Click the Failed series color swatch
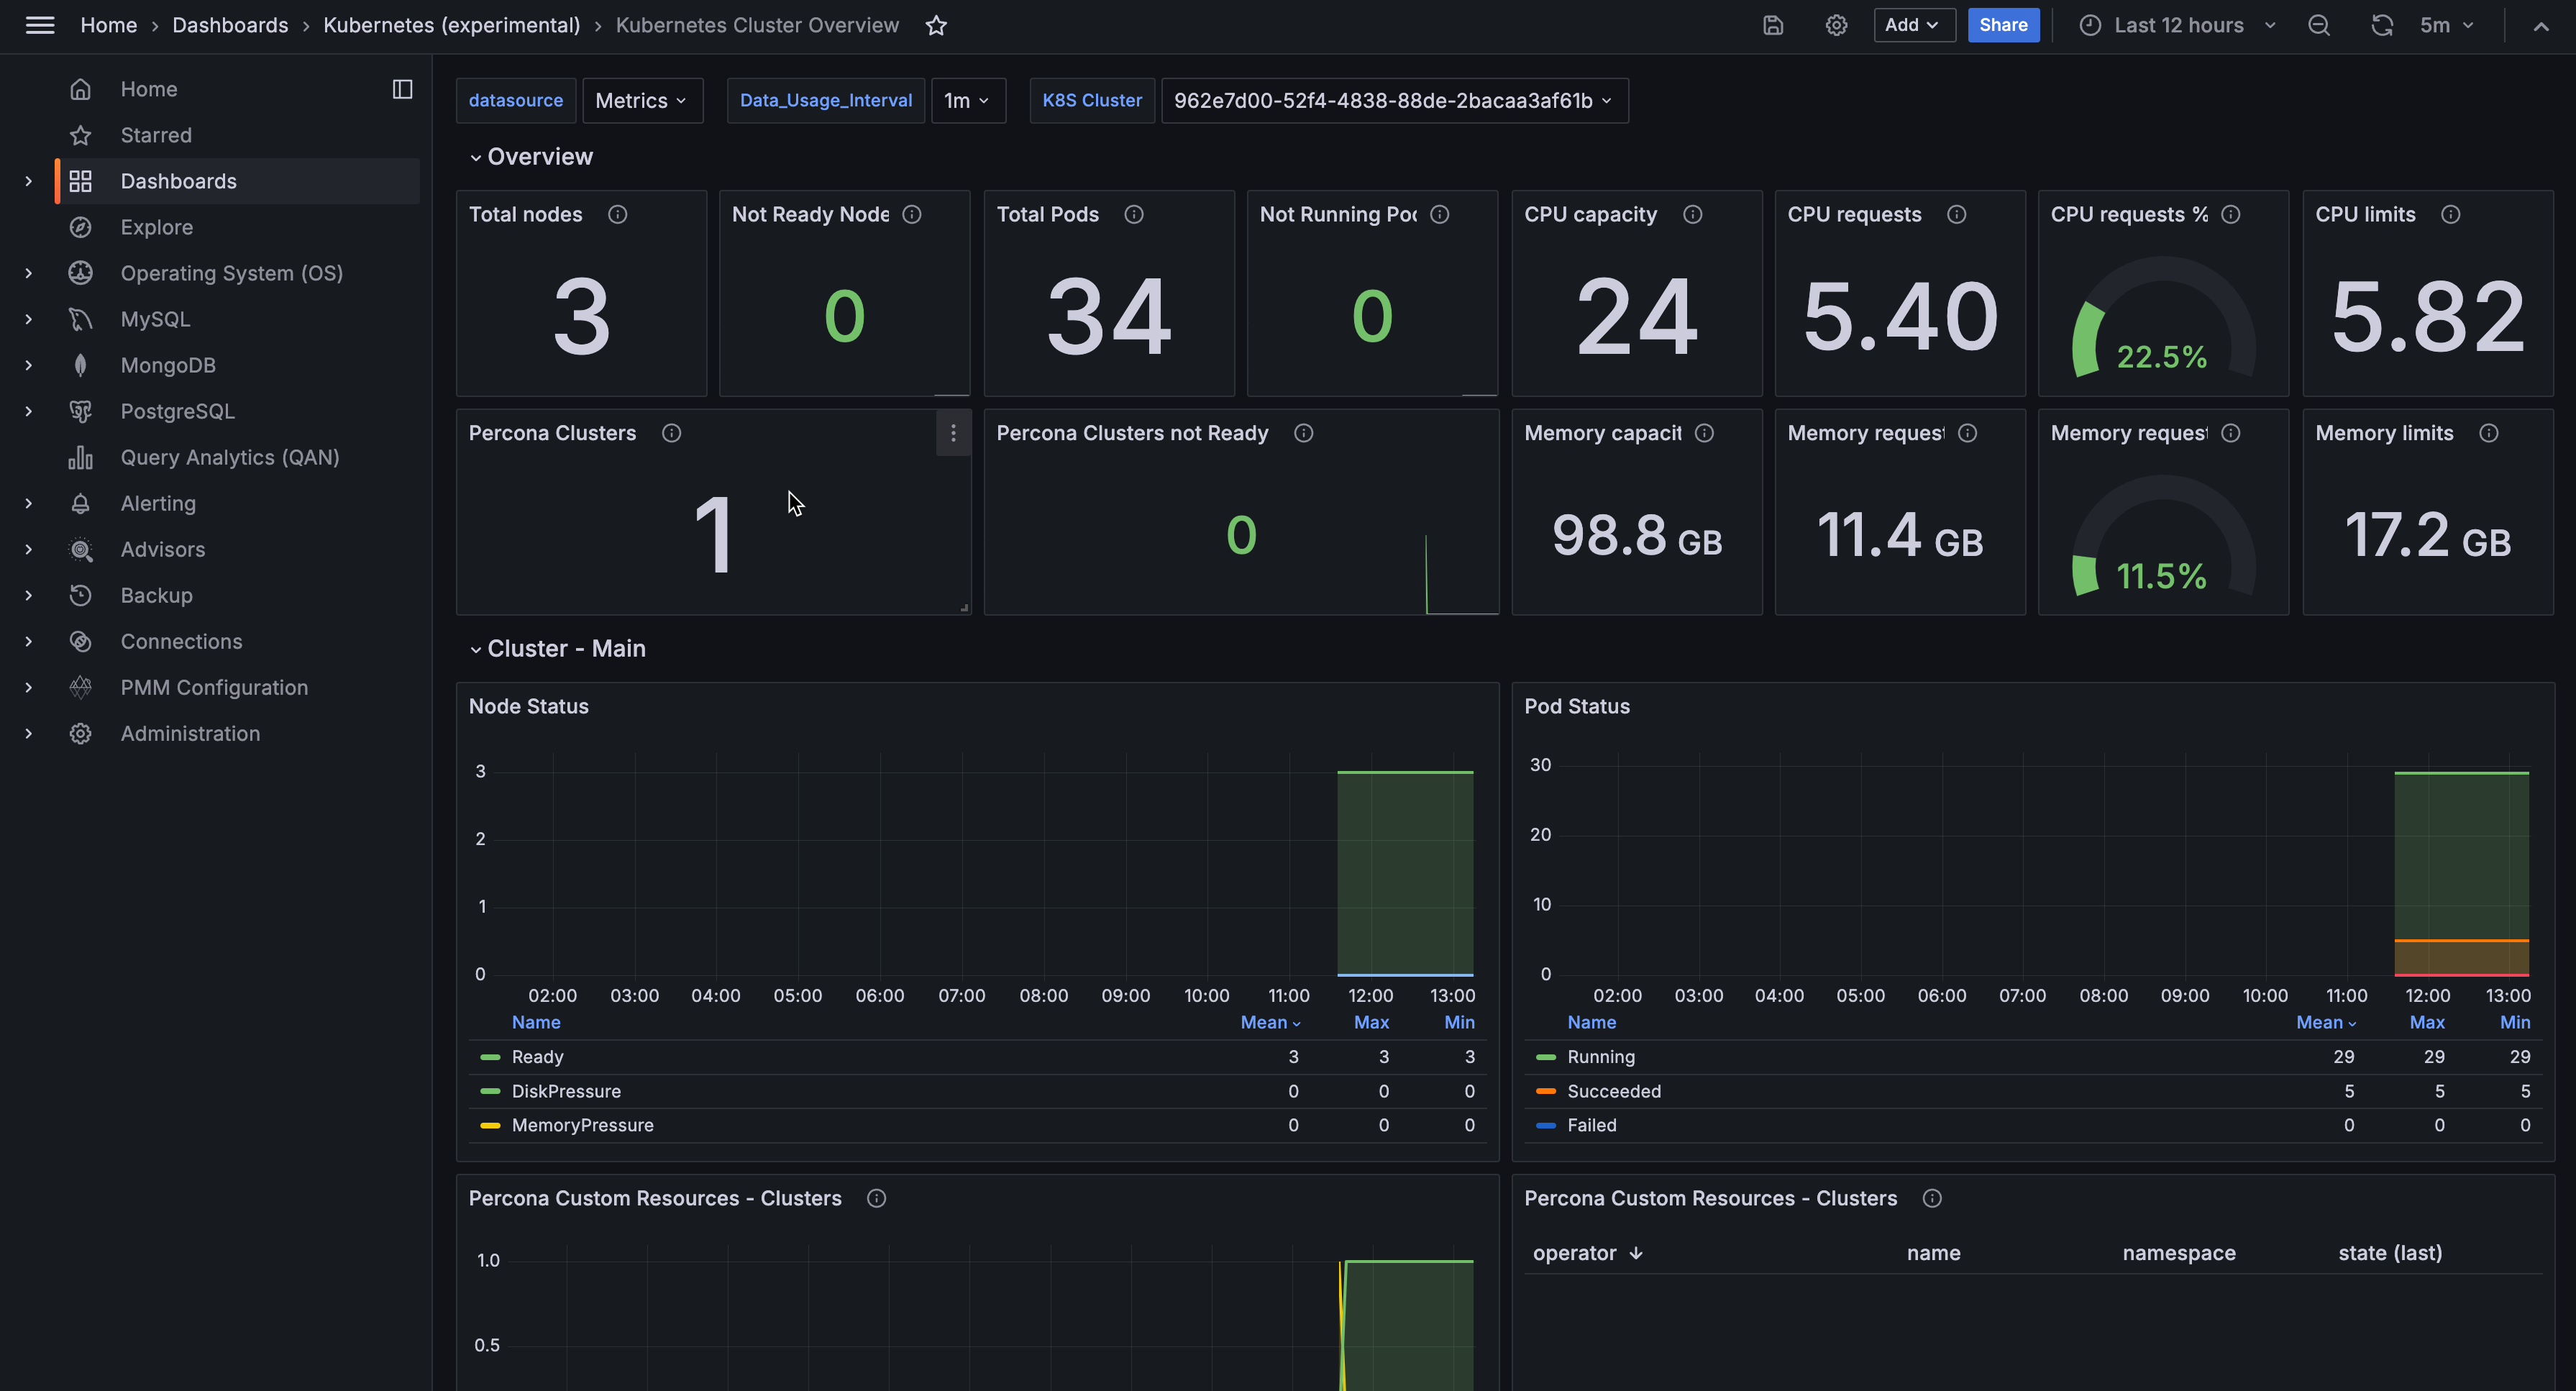This screenshot has width=2576, height=1391. (x=1545, y=1126)
